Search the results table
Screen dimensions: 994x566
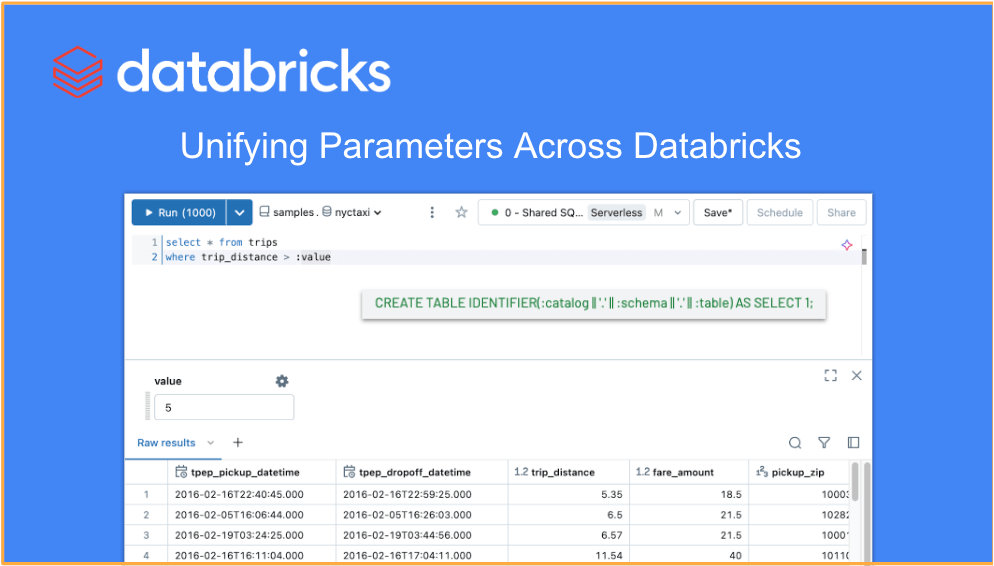[795, 442]
